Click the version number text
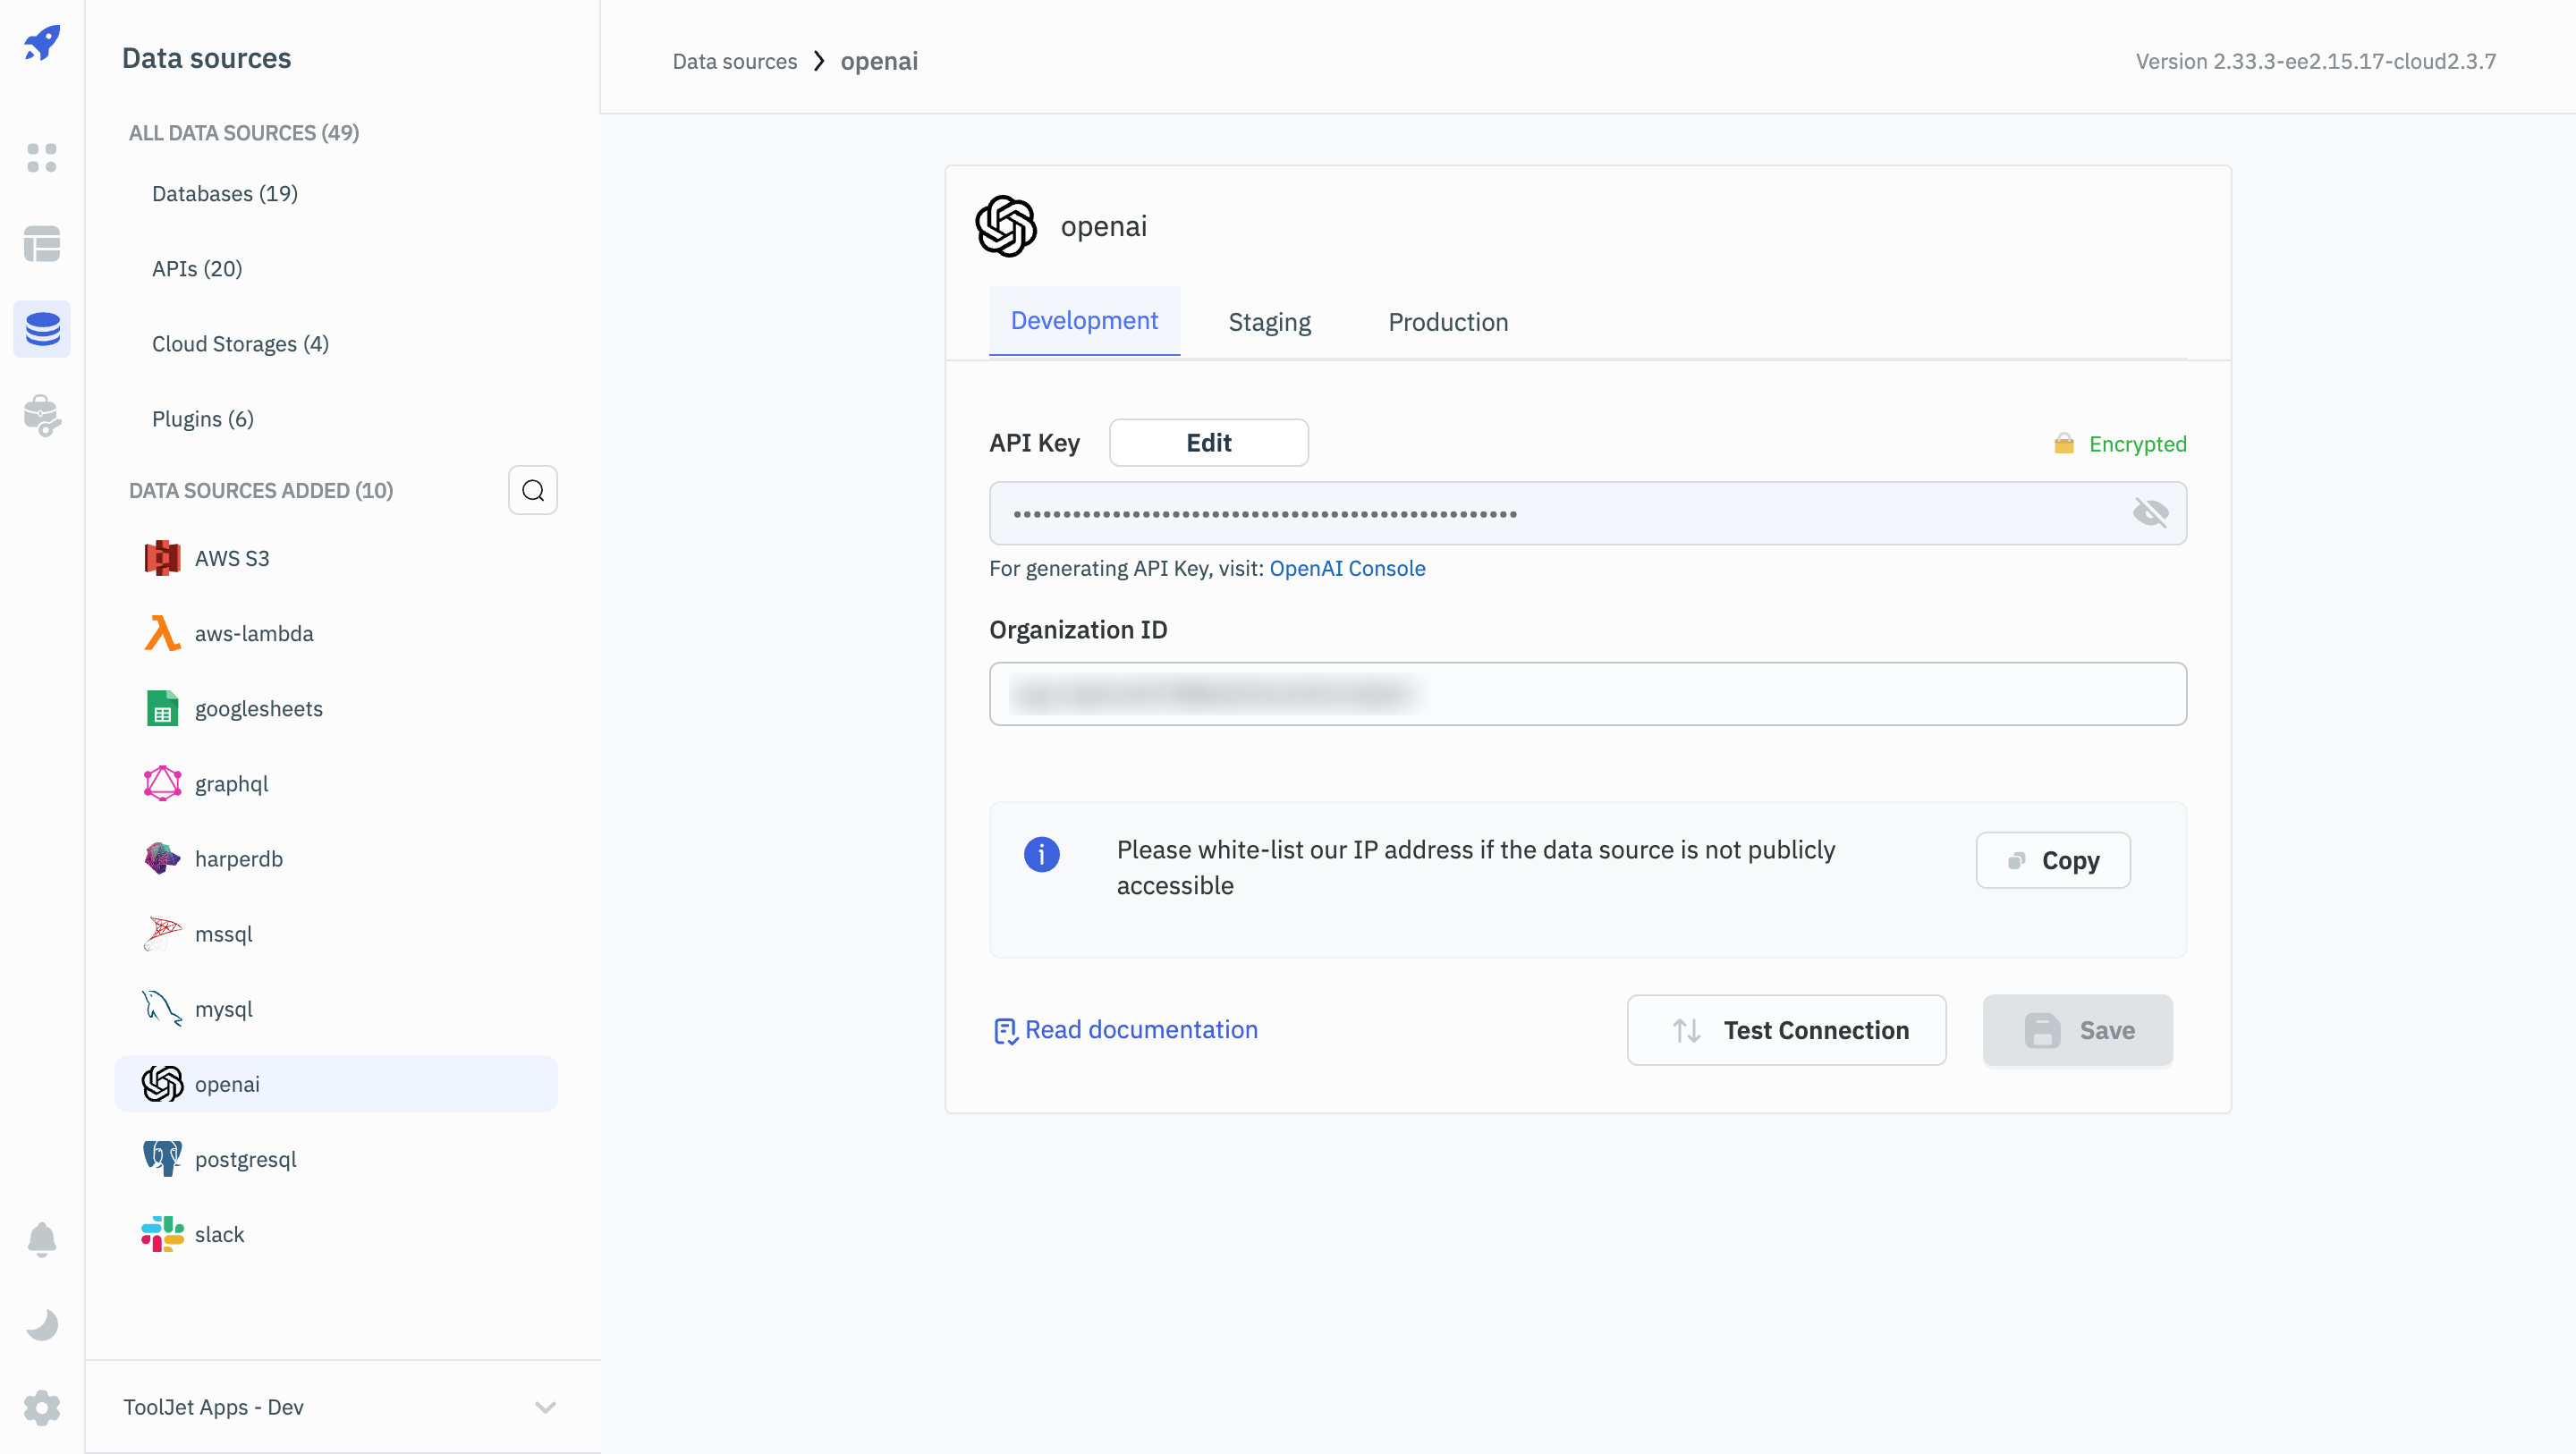Image resolution: width=2576 pixels, height=1454 pixels. point(2316,61)
